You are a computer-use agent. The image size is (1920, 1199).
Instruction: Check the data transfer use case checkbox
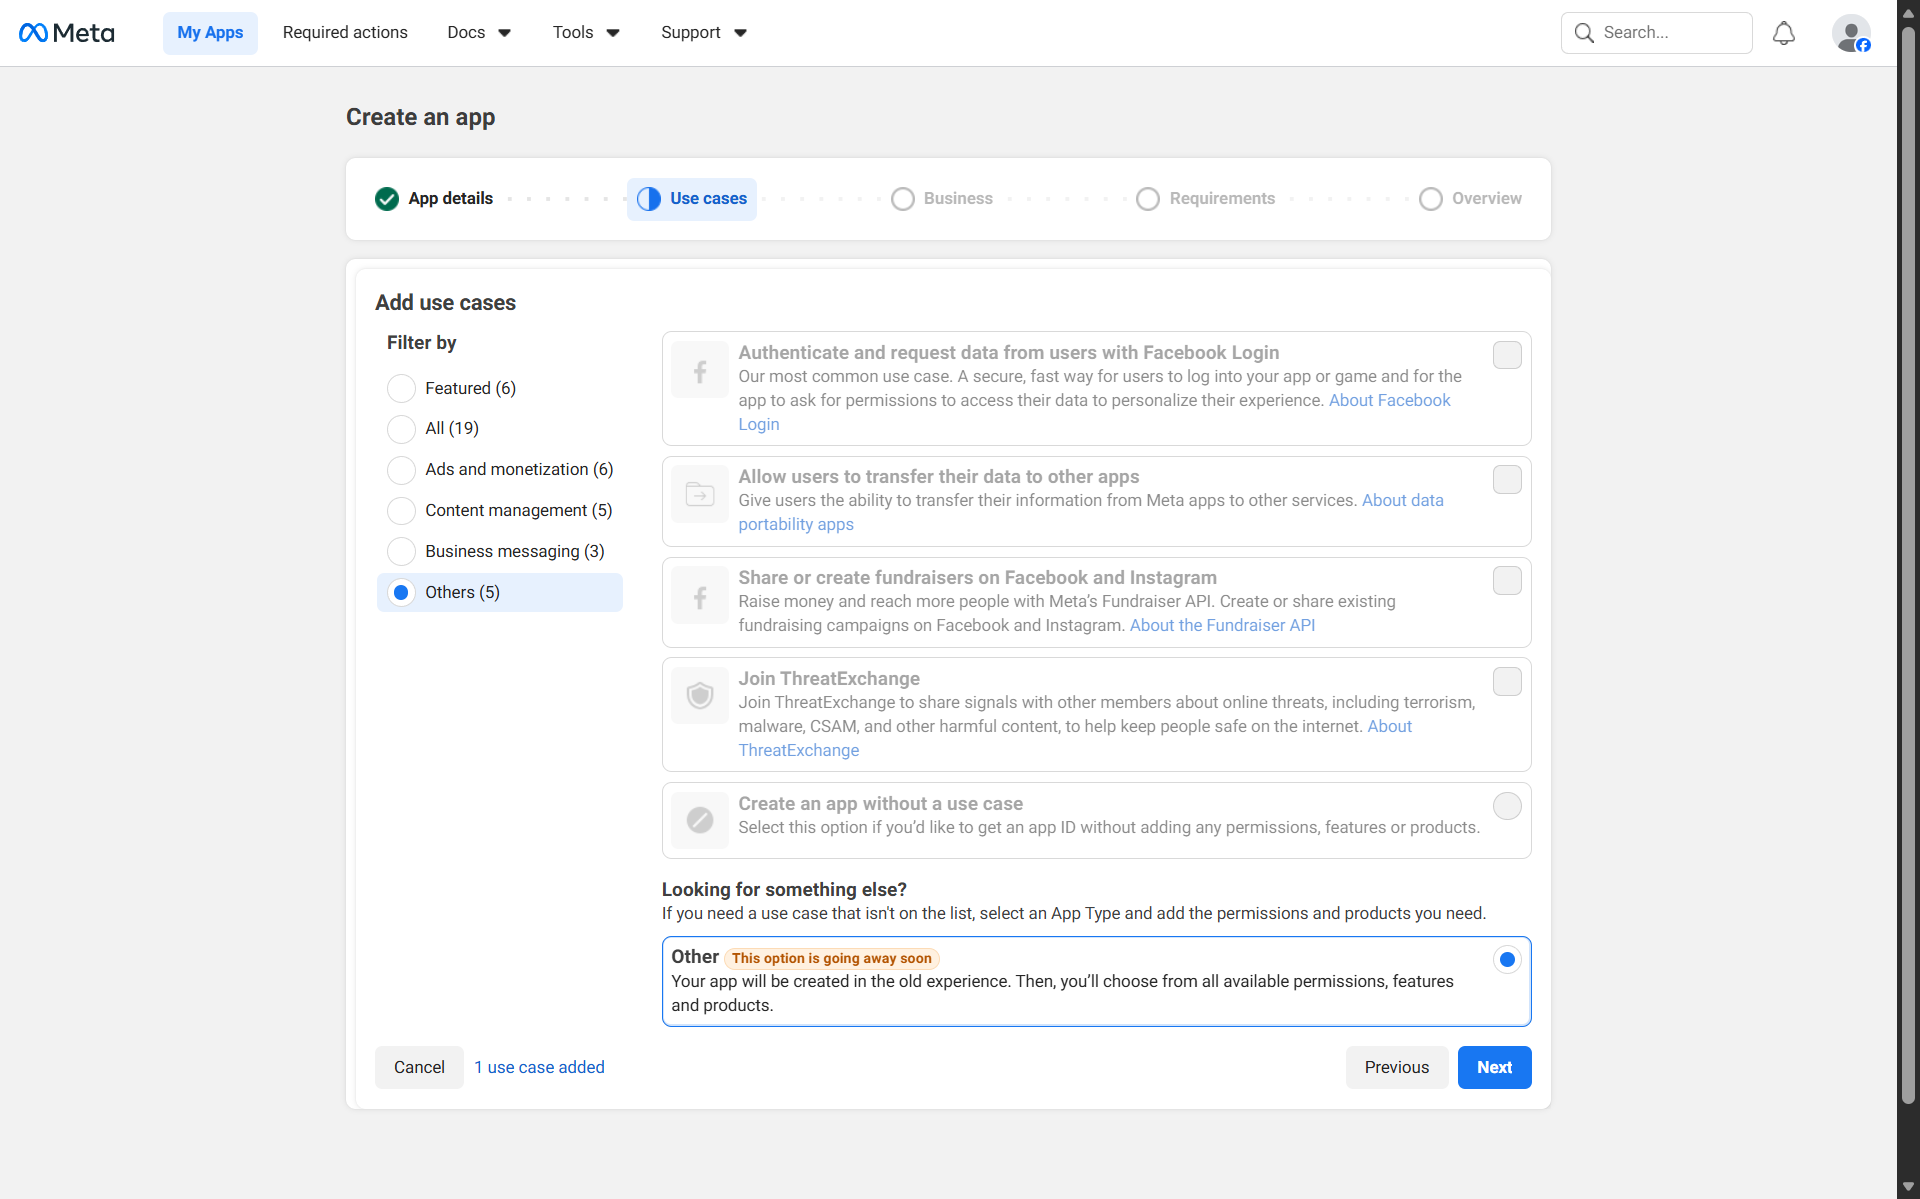coord(1507,480)
